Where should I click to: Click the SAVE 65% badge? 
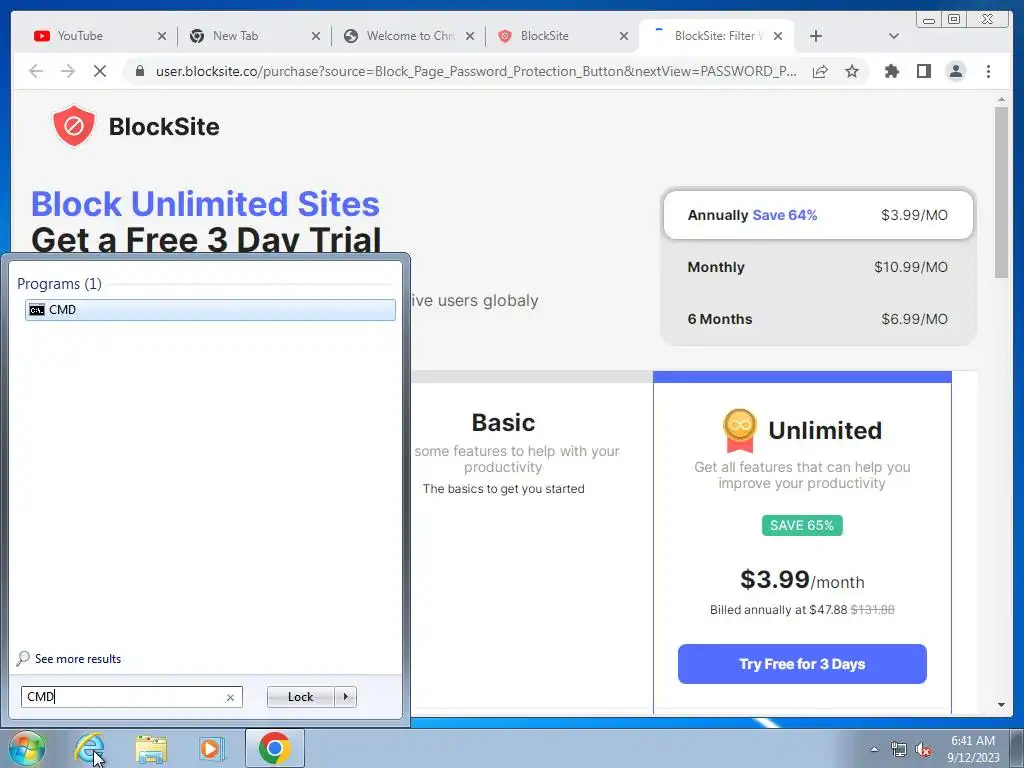tap(802, 525)
